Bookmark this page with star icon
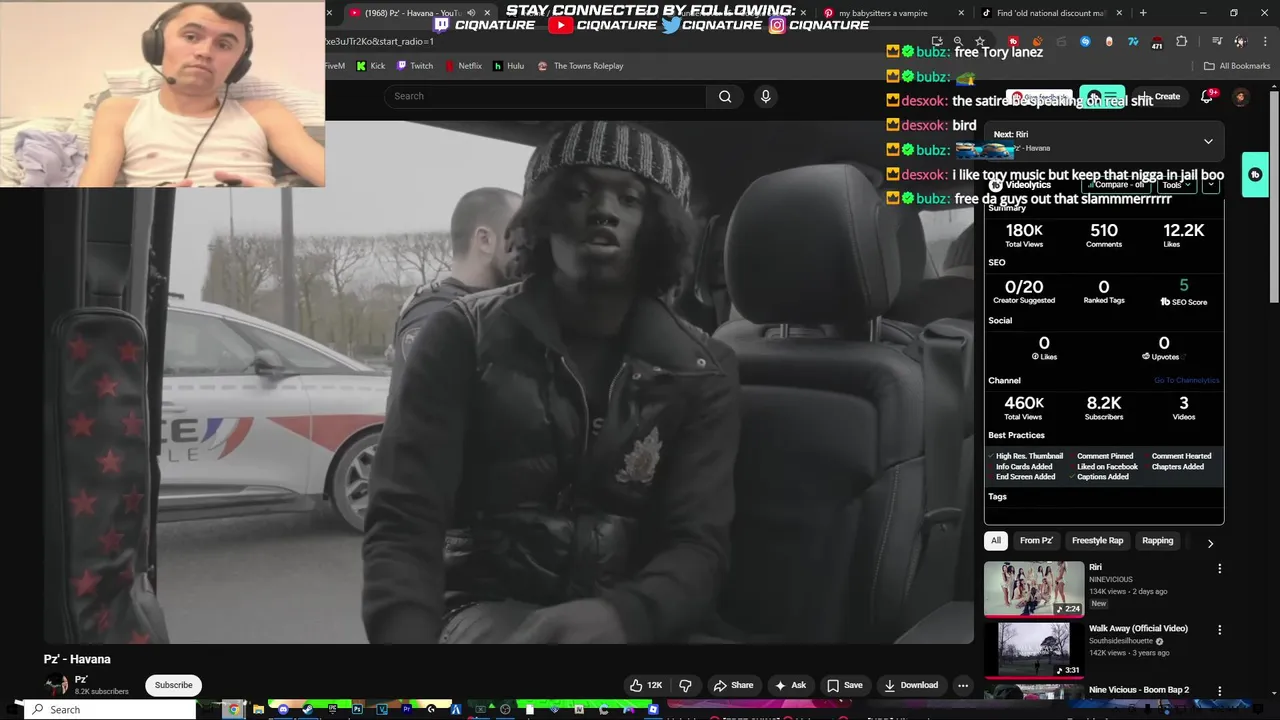The height and width of the screenshot is (720, 1280). point(980,41)
